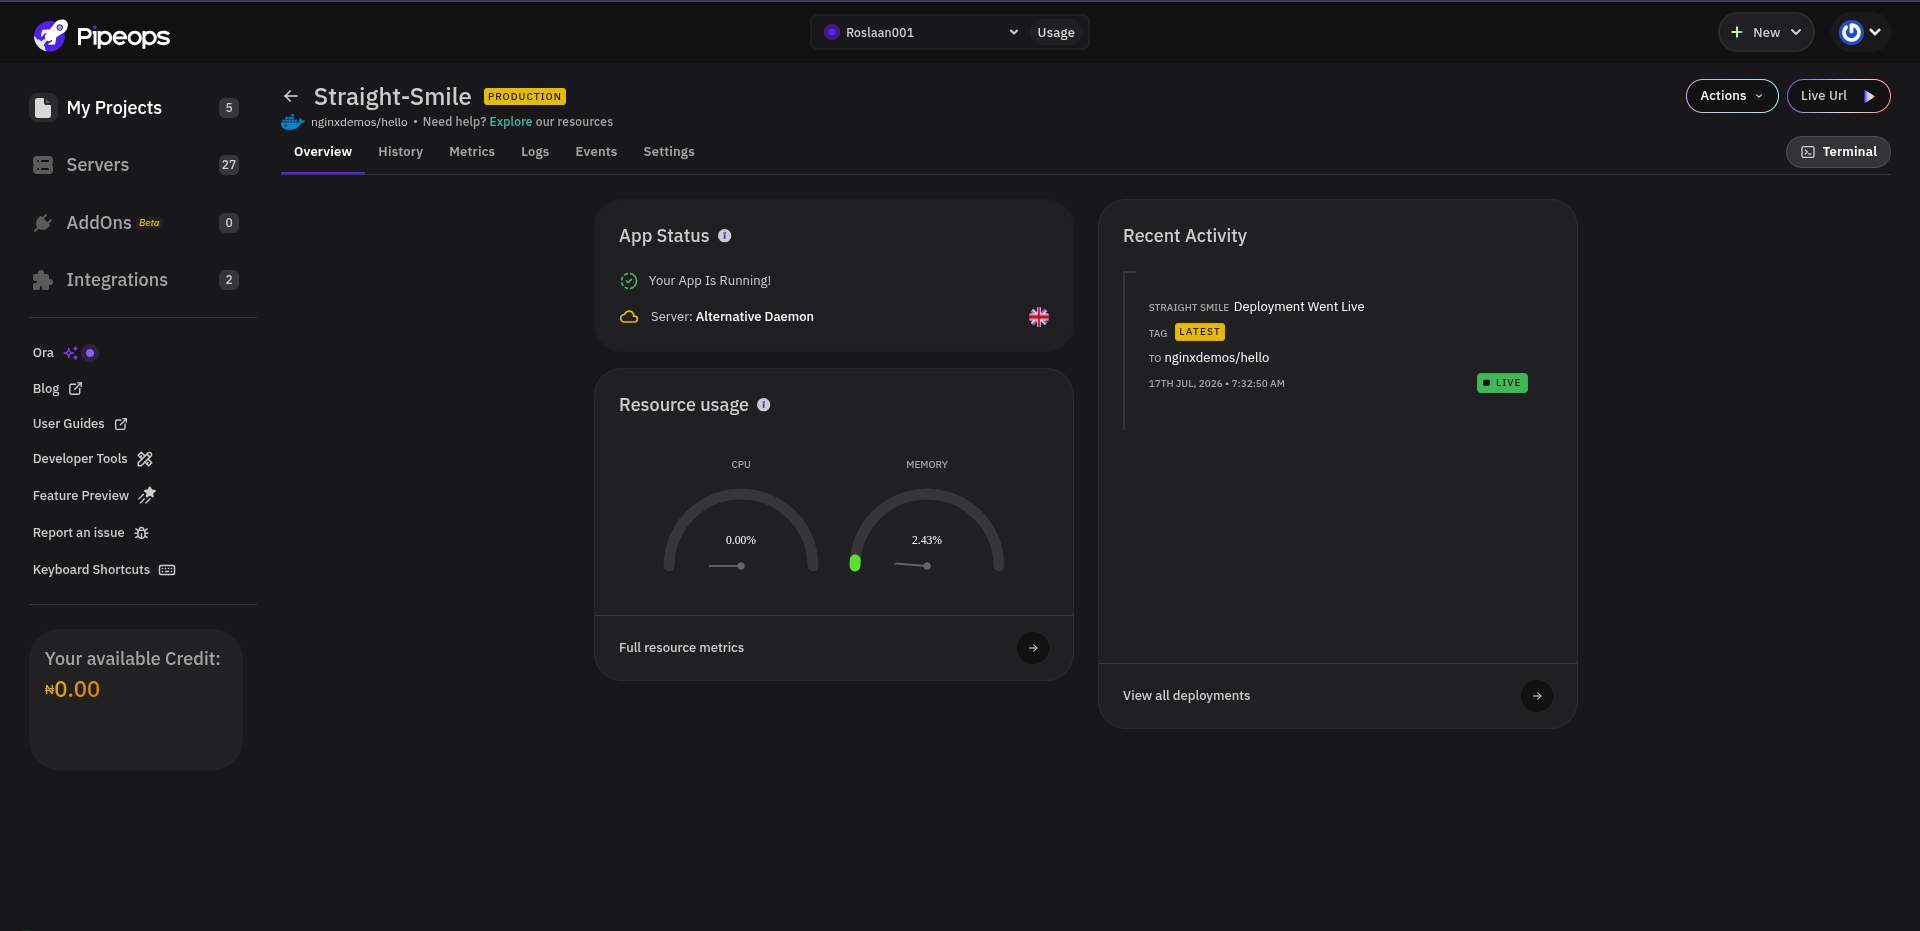Click the nginxdemos/hello deployment target text
Image resolution: width=1920 pixels, height=931 pixels.
(1216, 358)
